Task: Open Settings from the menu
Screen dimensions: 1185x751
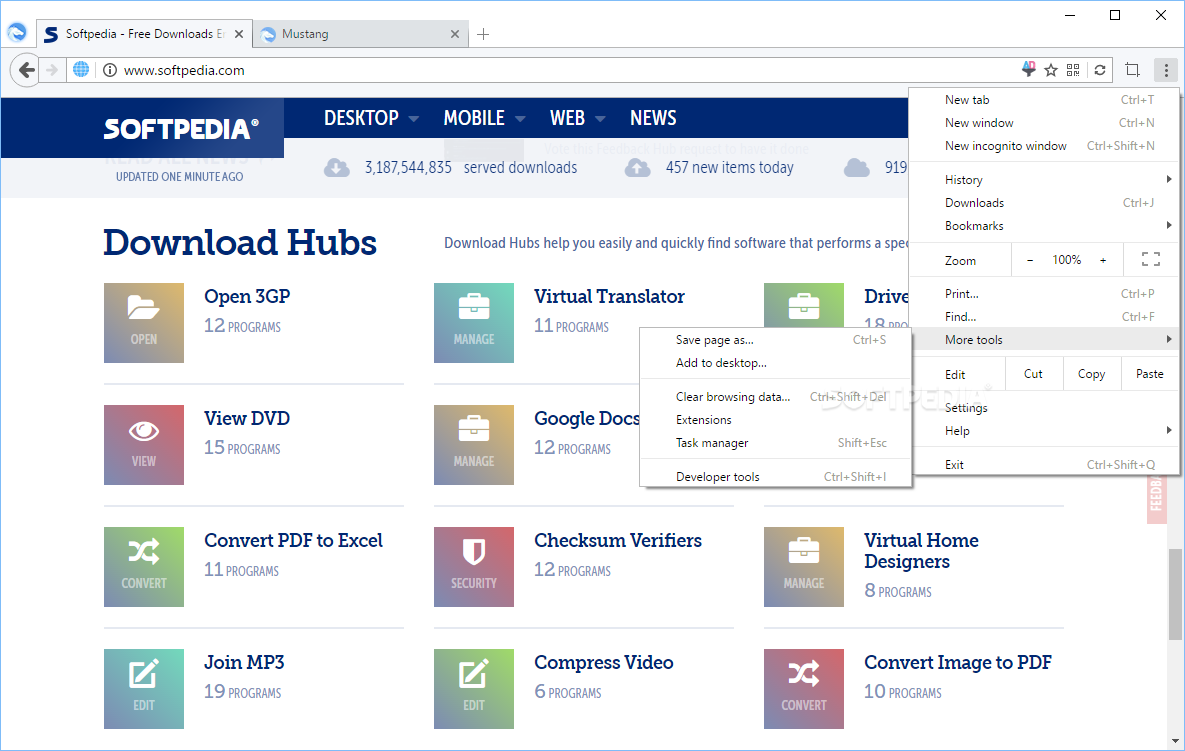Action: pyautogui.click(x=1044, y=408)
